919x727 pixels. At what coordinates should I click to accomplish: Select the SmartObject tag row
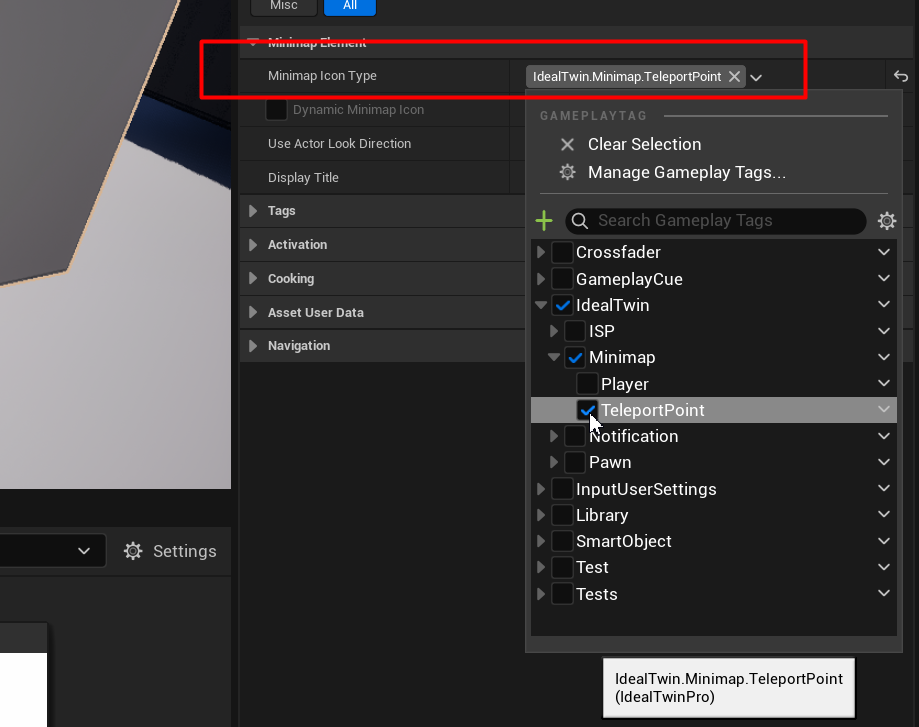pyautogui.click(x=623, y=541)
